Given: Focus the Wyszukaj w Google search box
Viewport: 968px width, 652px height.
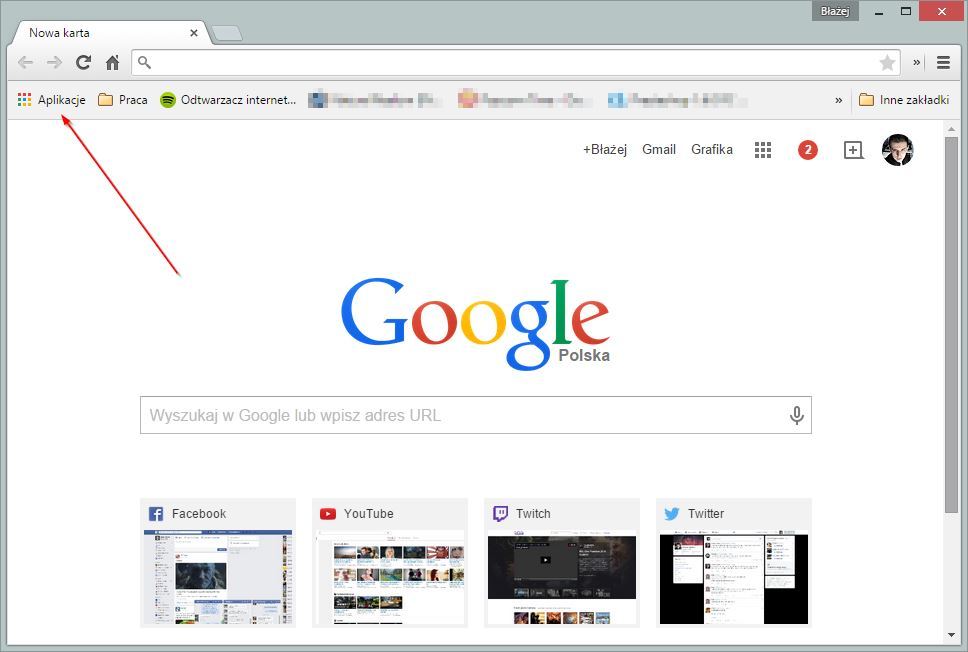Looking at the screenshot, I should tap(475, 415).
